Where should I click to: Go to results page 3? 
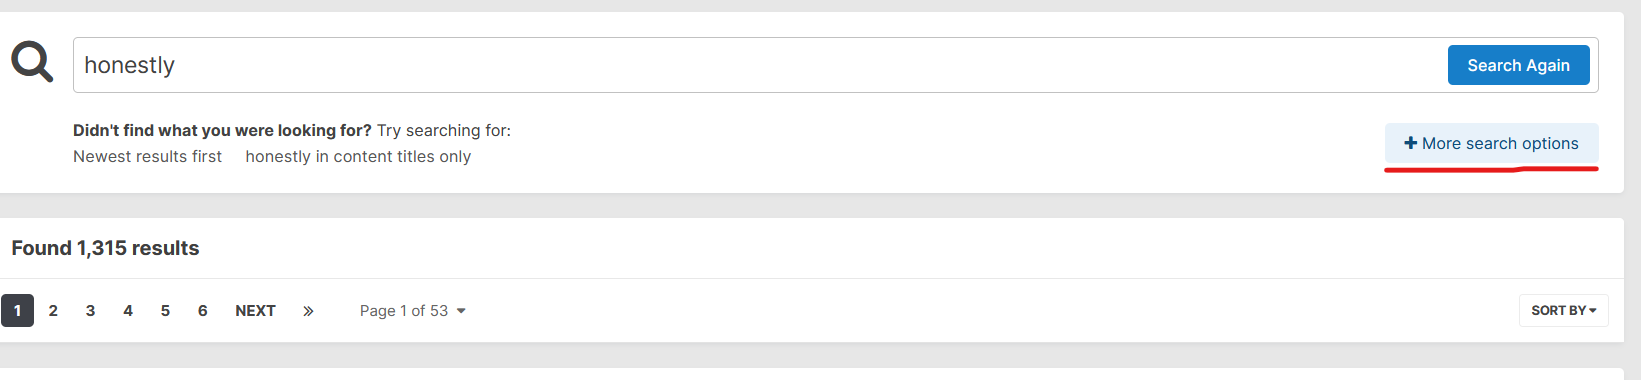(x=90, y=311)
